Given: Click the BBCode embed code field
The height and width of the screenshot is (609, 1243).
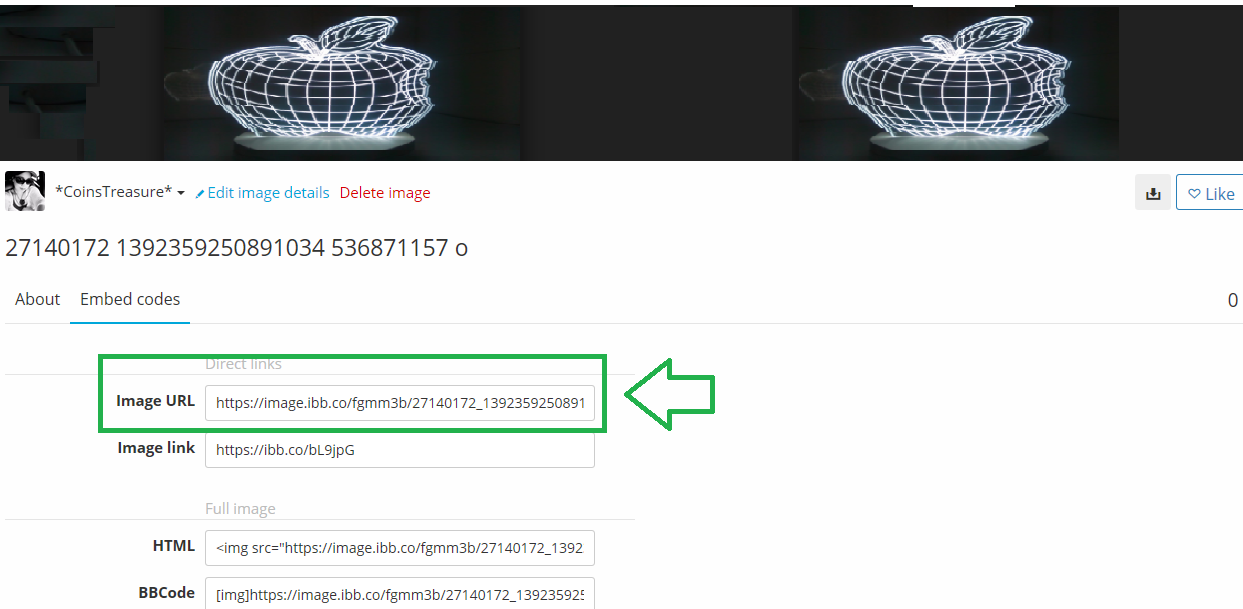Looking at the screenshot, I should coord(400,593).
